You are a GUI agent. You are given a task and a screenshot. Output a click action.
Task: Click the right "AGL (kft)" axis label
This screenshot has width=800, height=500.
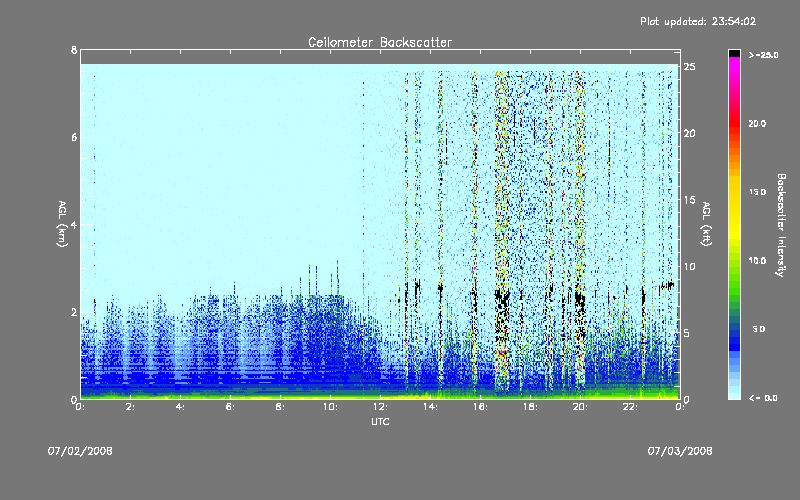(x=706, y=224)
